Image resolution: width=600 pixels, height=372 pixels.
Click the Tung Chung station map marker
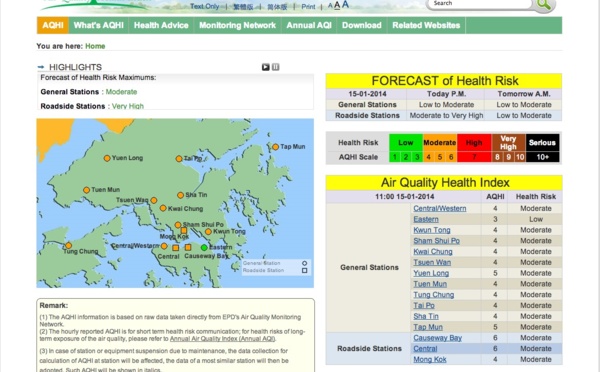[68, 245]
